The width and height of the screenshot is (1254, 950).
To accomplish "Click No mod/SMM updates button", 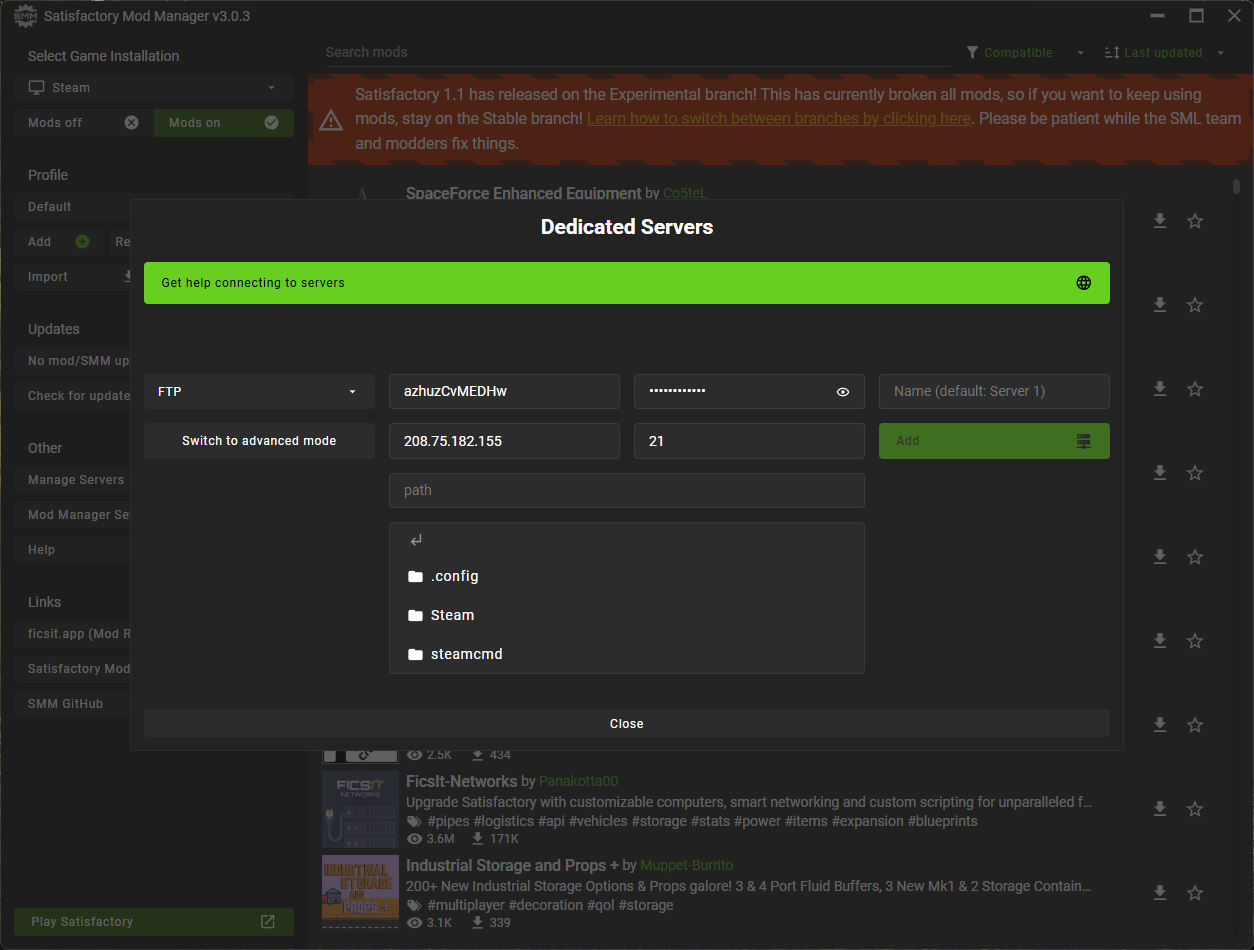I will 72,361.
